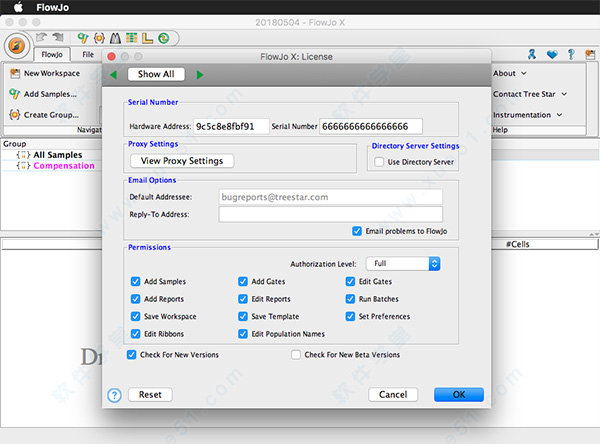The image size is (600, 444).
Task: Click the braces icon next to Compensation
Action: pos(23,166)
